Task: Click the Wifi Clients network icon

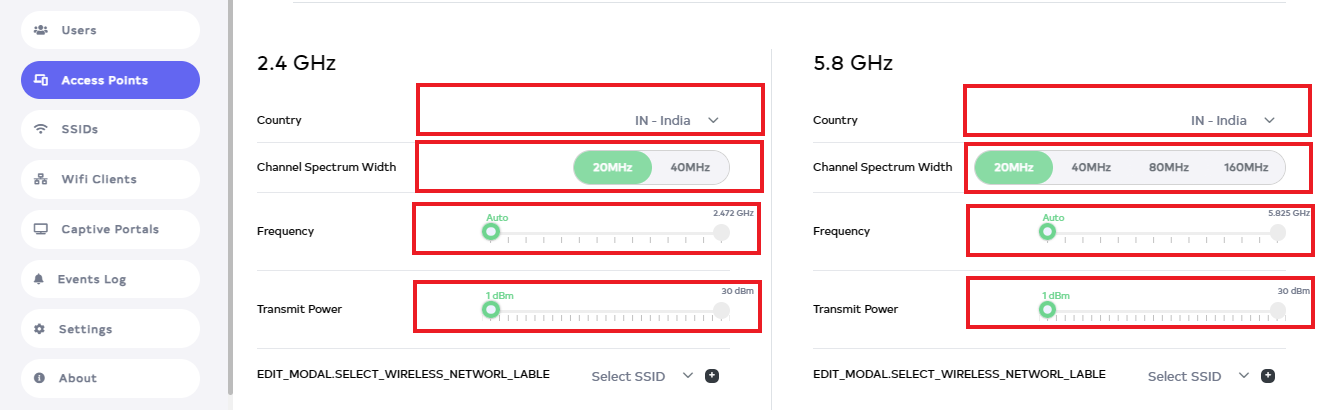Action: click(x=41, y=179)
